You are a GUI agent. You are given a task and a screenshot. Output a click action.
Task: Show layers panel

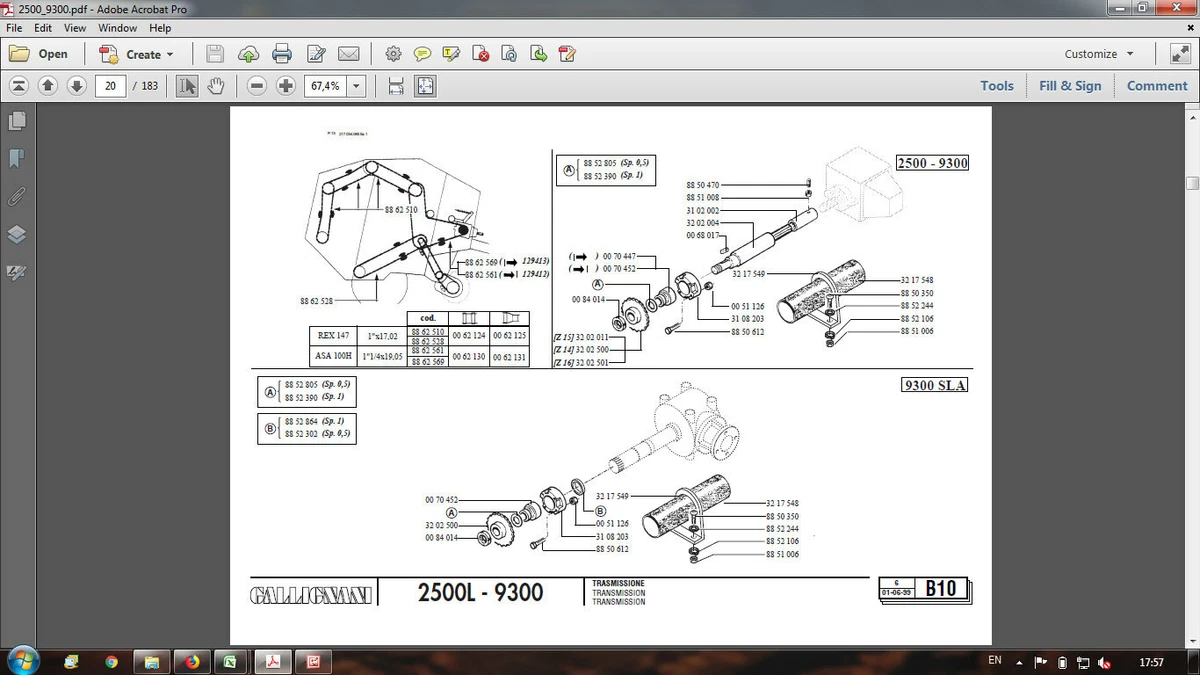coord(16,234)
